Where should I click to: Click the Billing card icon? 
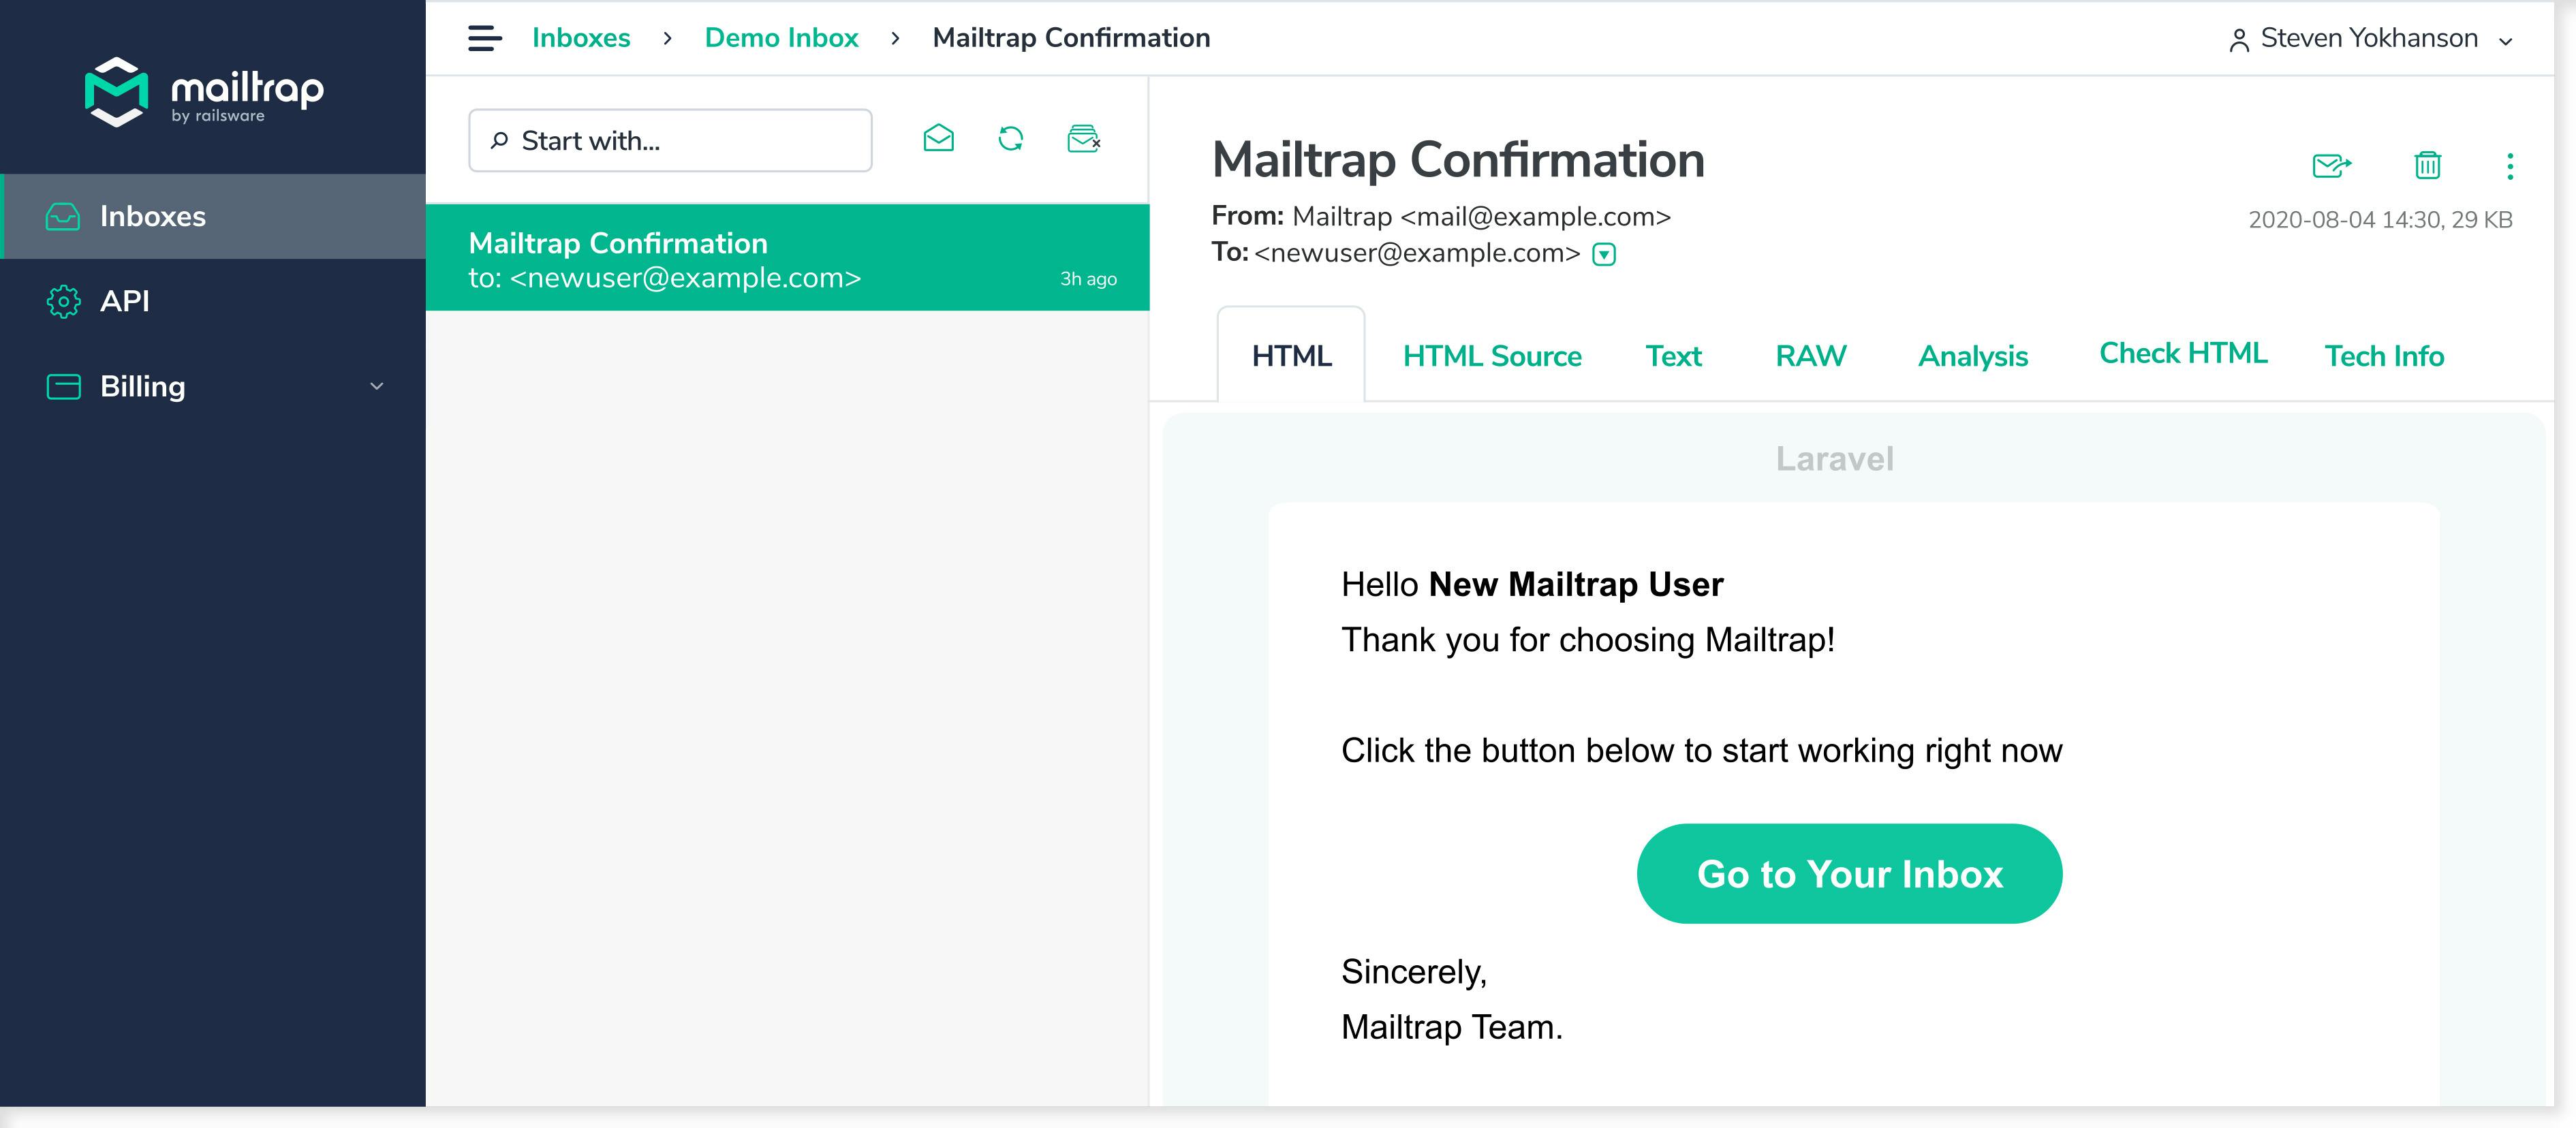click(64, 386)
